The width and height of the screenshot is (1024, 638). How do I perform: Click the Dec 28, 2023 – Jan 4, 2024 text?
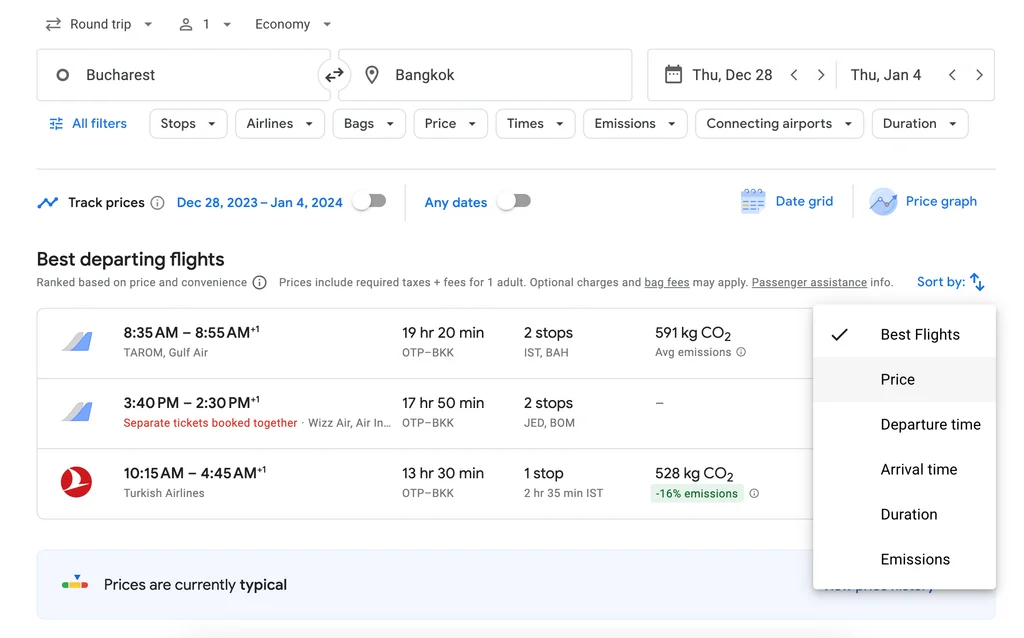pyautogui.click(x=259, y=202)
